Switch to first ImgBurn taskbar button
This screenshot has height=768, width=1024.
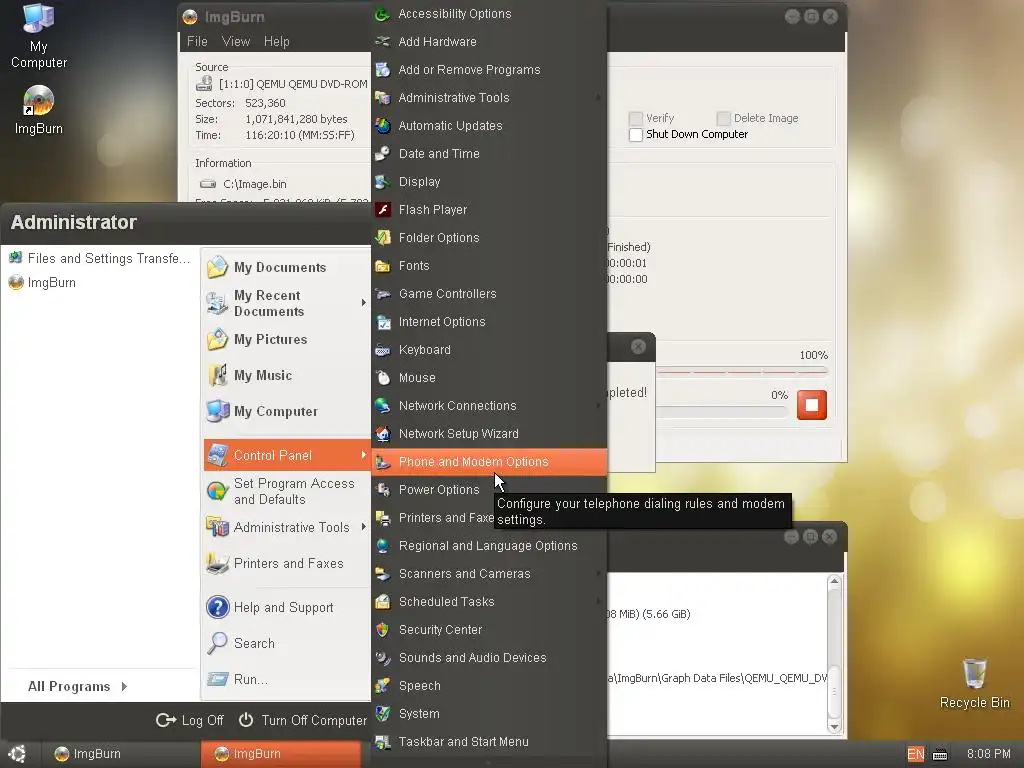tap(119, 754)
